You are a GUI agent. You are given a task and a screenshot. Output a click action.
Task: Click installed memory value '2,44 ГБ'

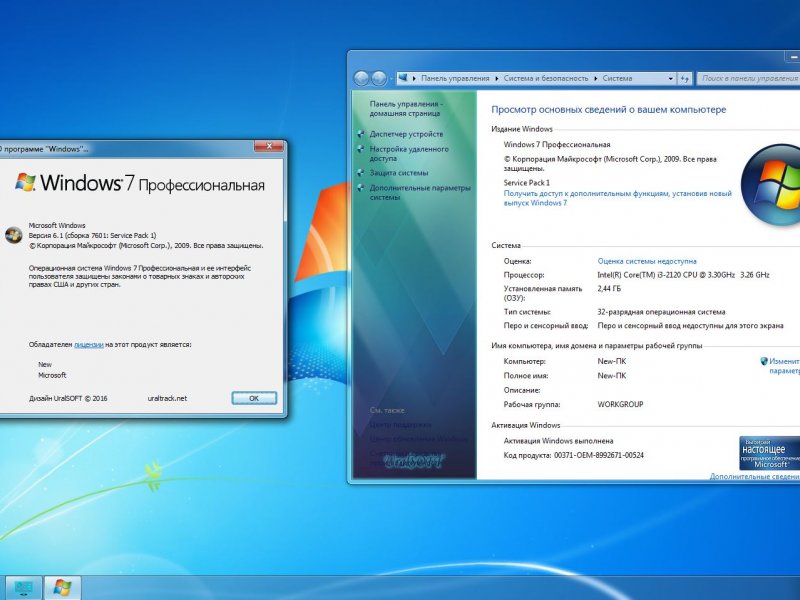pyautogui.click(x=609, y=289)
